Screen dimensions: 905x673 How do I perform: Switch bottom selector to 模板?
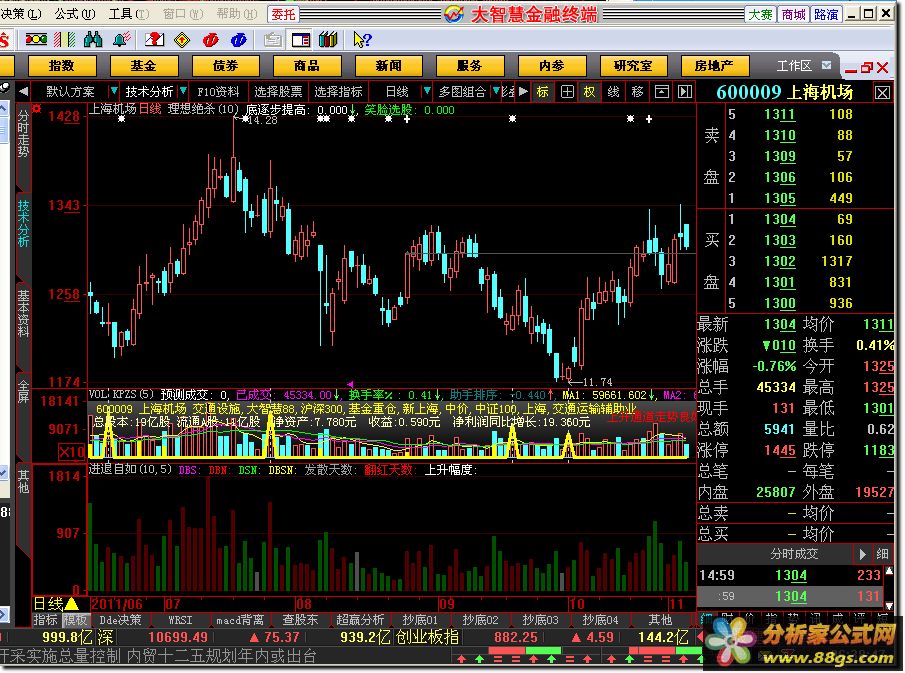click(x=74, y=620)
